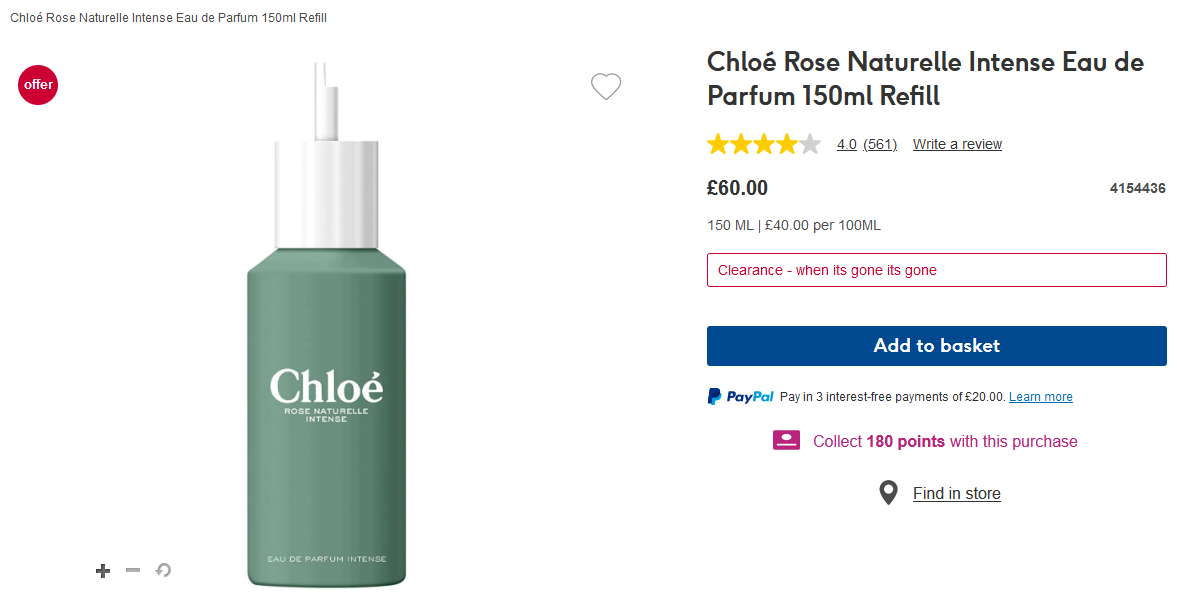
Task: Zoom in on product image with plus icon
Action: coord(102,571)
